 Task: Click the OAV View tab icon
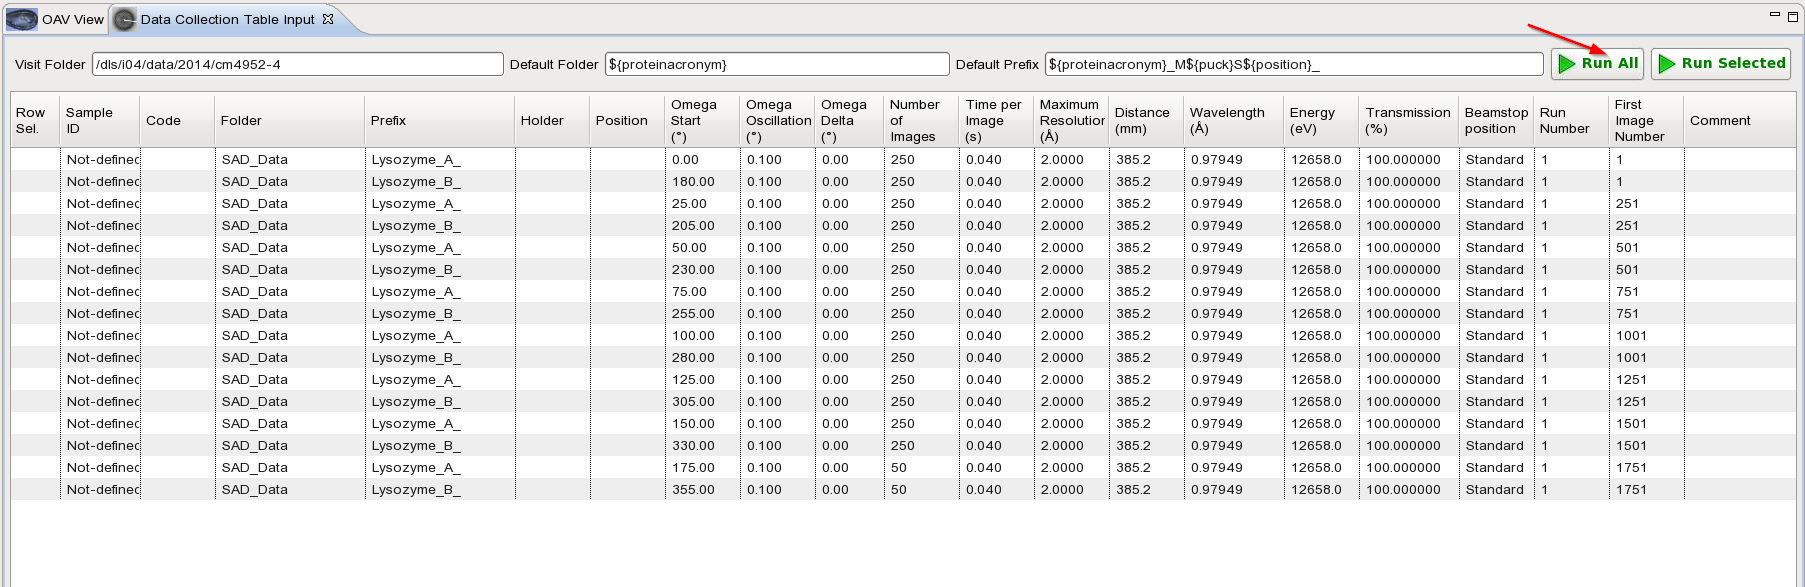tap(21, 19)
